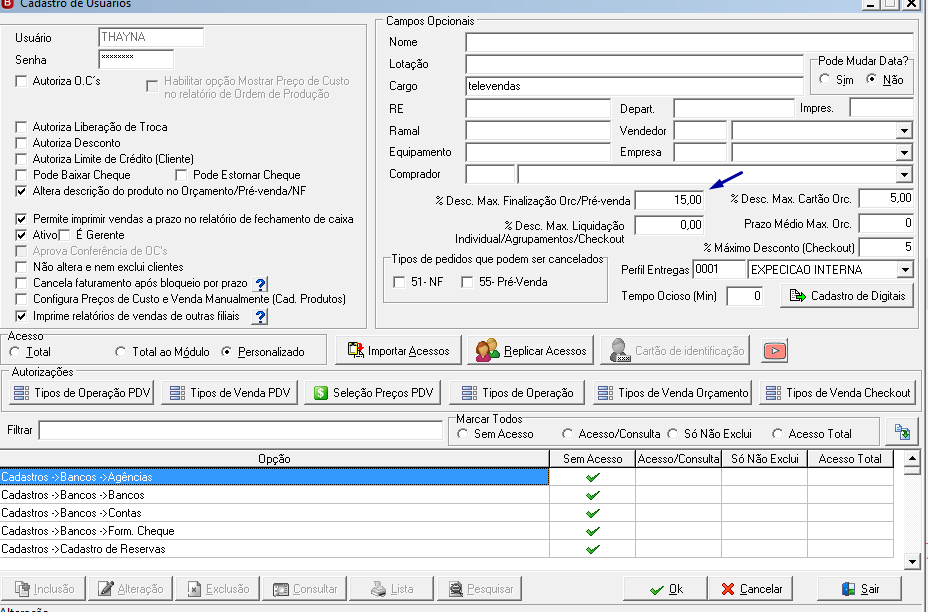Click the Senha password field
Viewport: 928px width, 612px height.
pos(136,59)
